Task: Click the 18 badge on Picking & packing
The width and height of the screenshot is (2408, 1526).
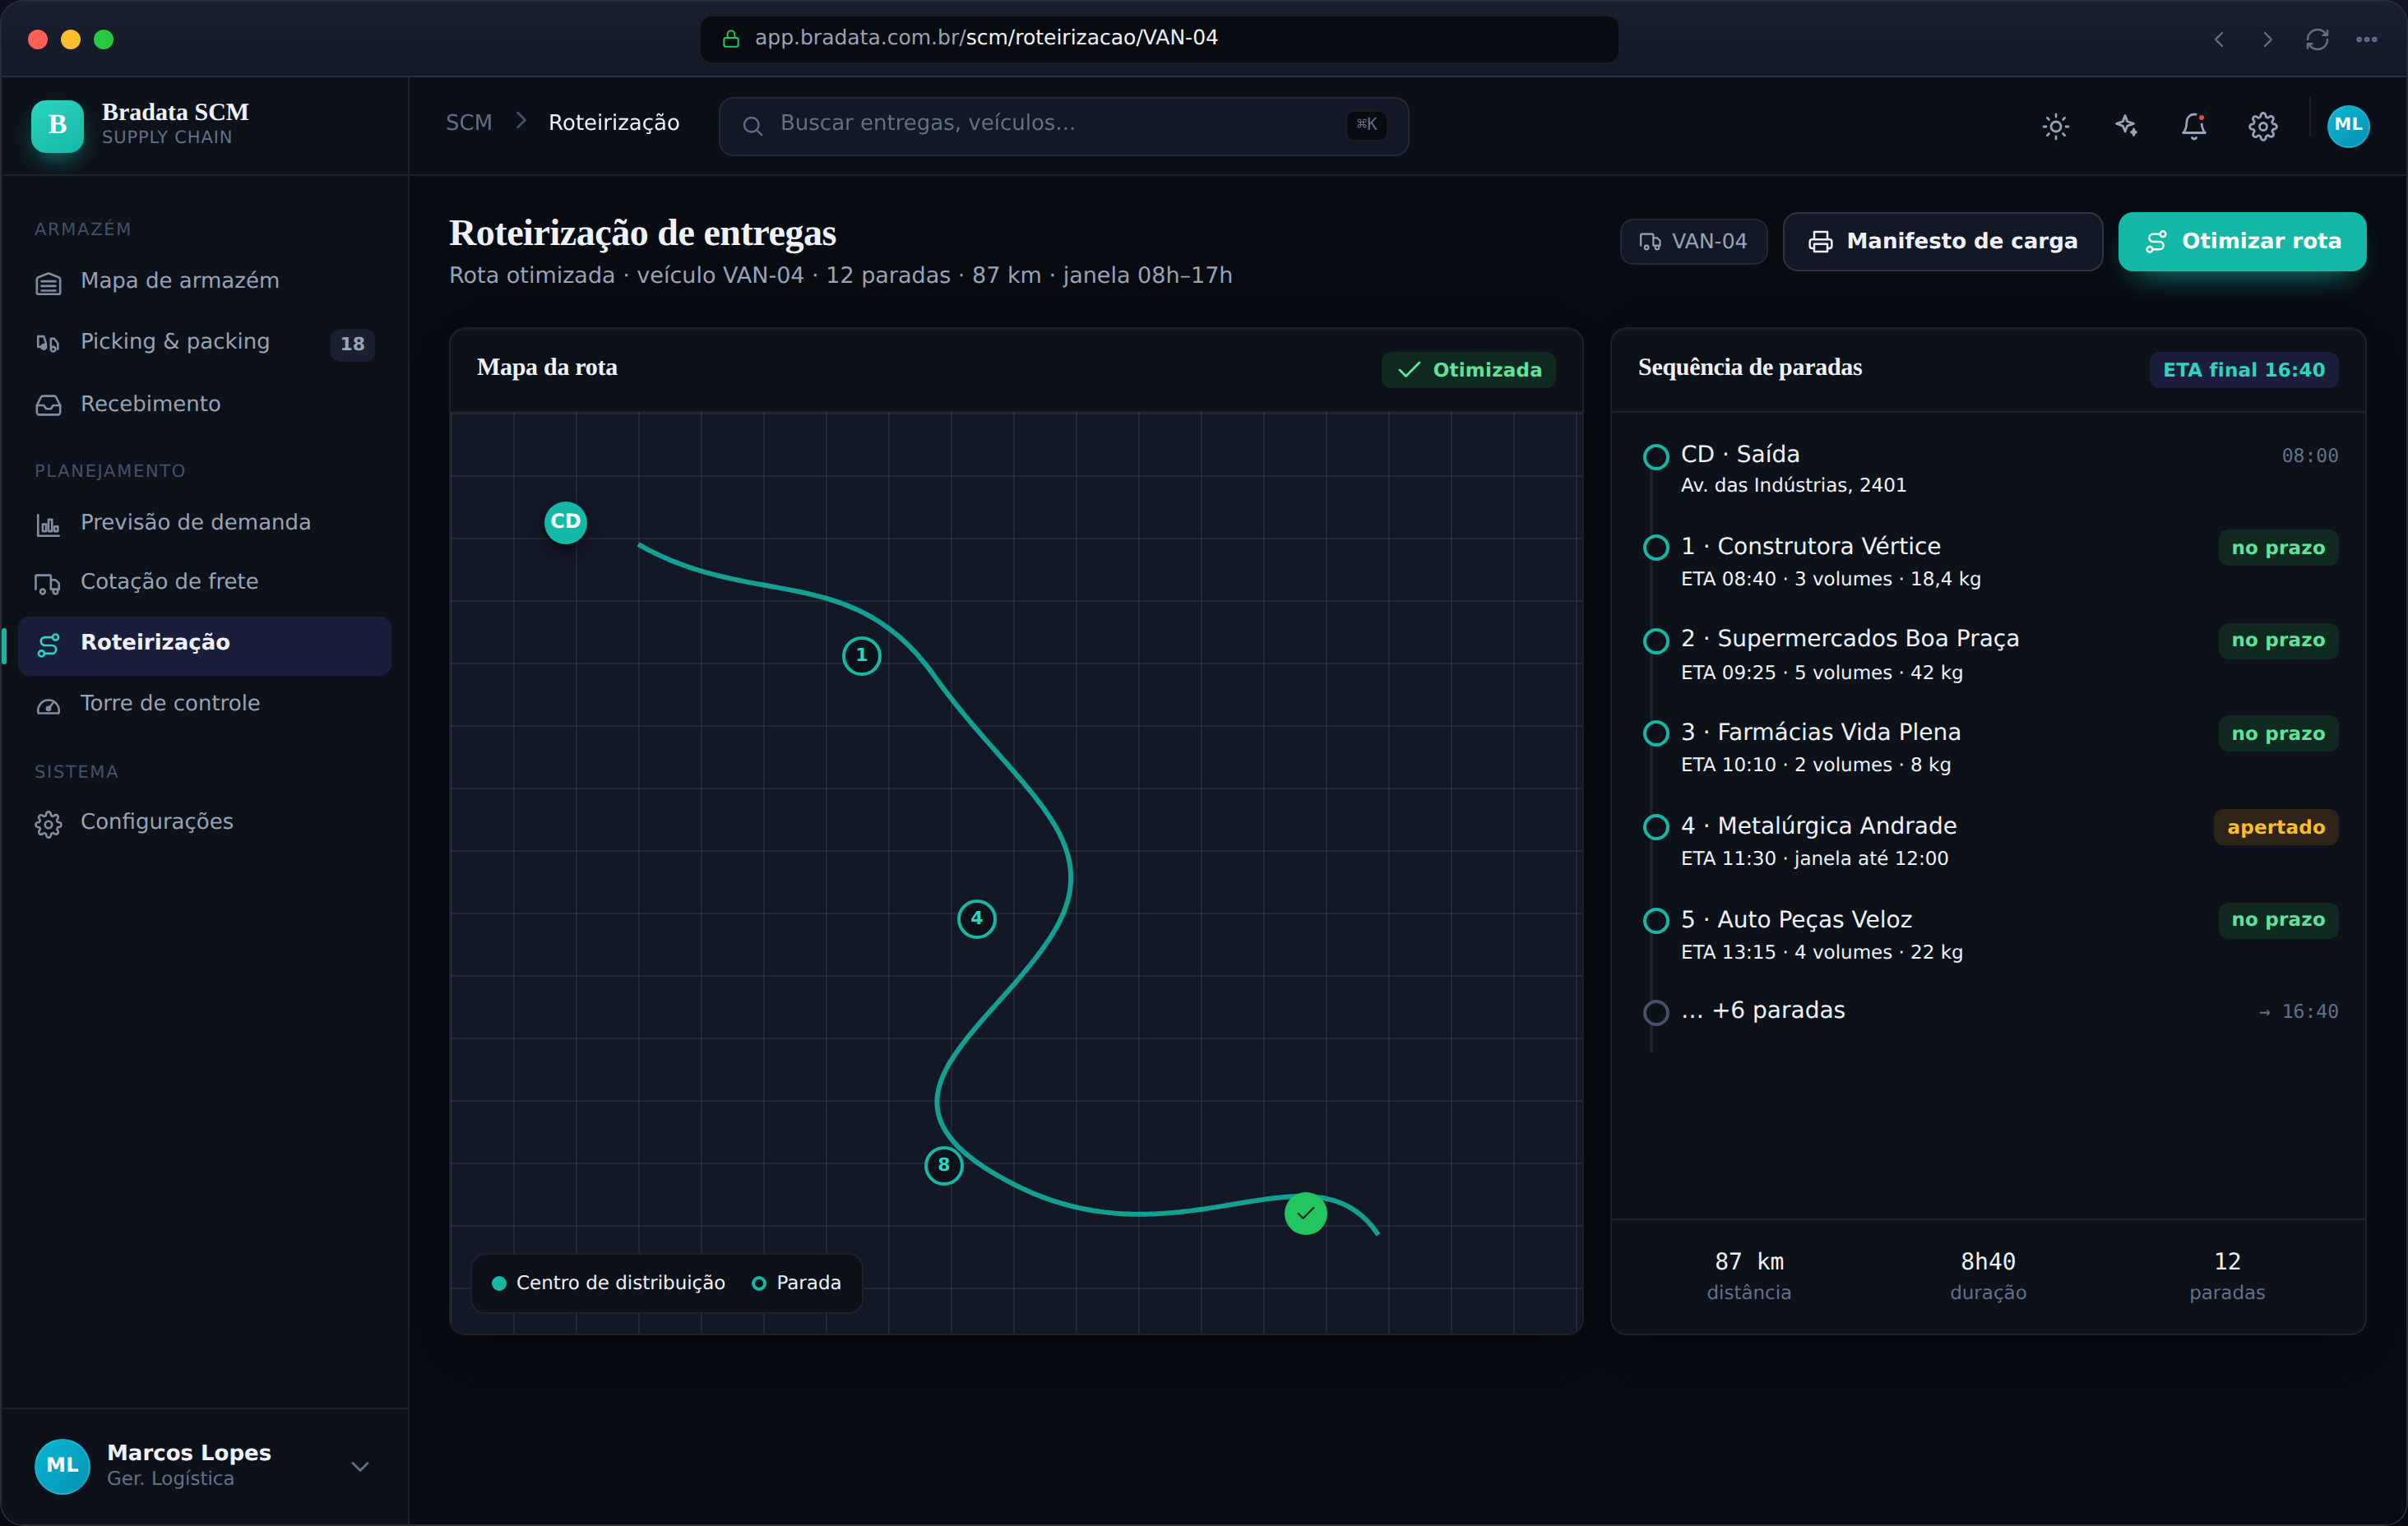Action: pos(352,344)
